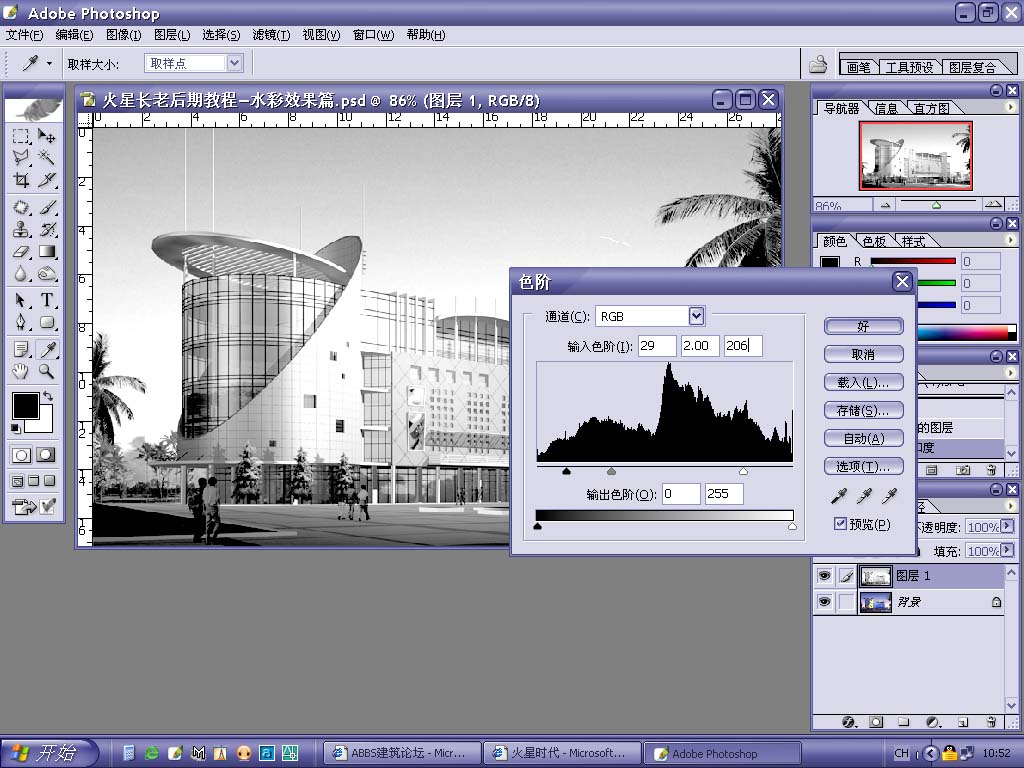
Task: Pick the white point eyedropper in Levels
Action: point(889,496)
